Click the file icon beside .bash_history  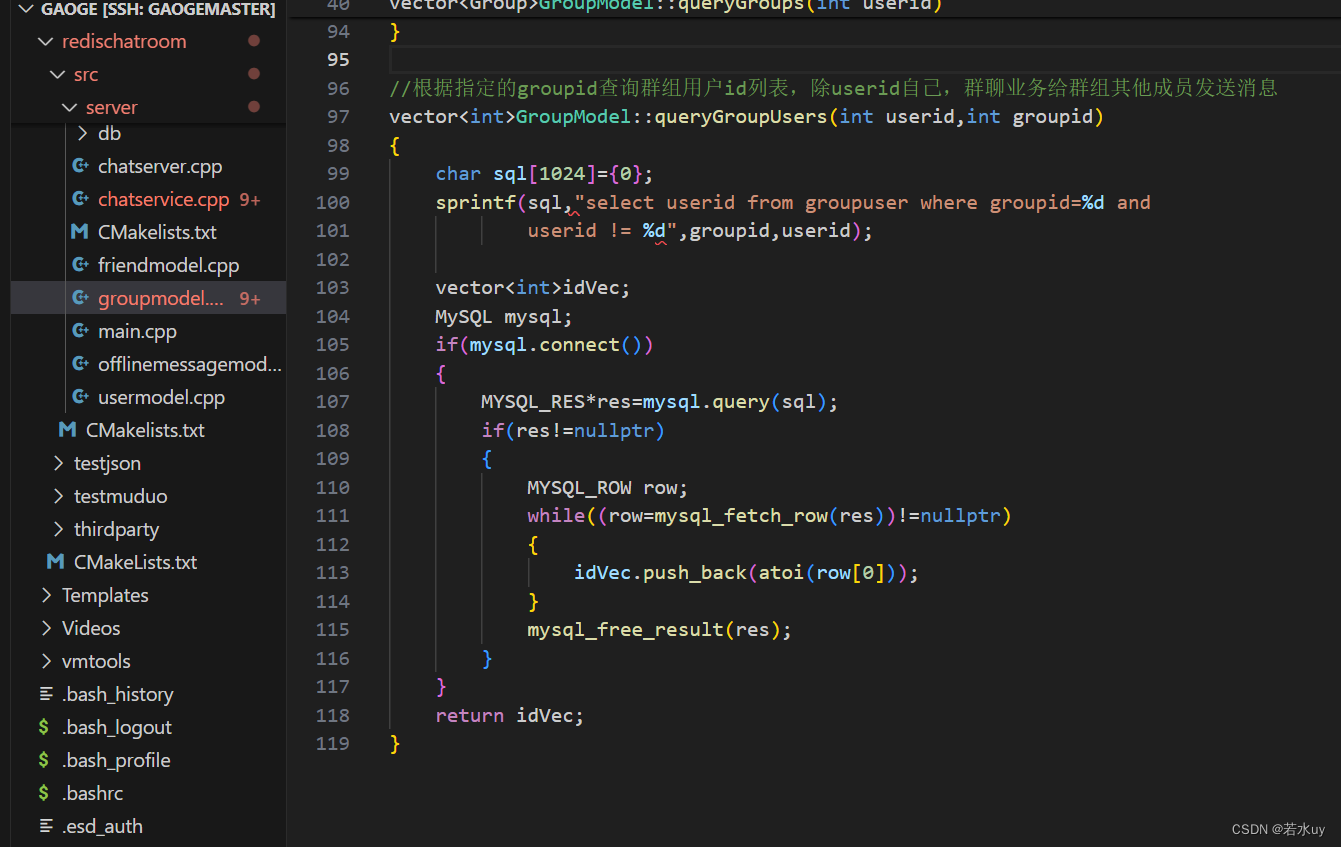pyautogui.click(x=46, y=695)
